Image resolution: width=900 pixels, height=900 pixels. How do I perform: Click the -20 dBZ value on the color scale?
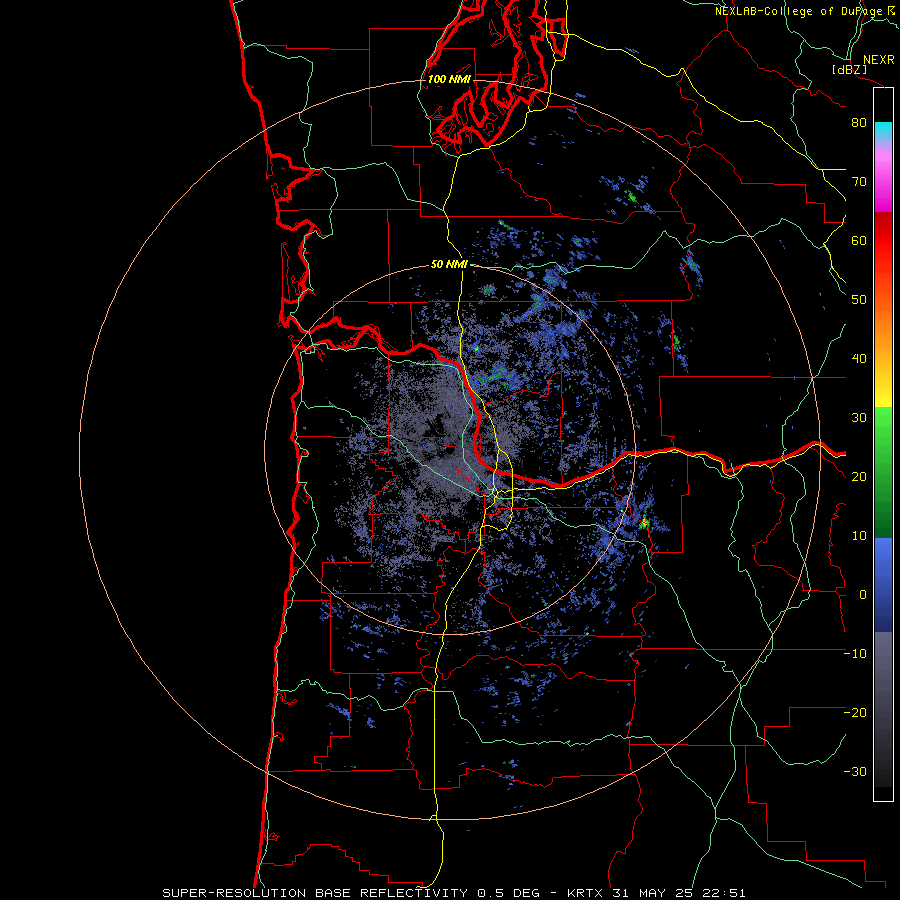coord(855,713)
